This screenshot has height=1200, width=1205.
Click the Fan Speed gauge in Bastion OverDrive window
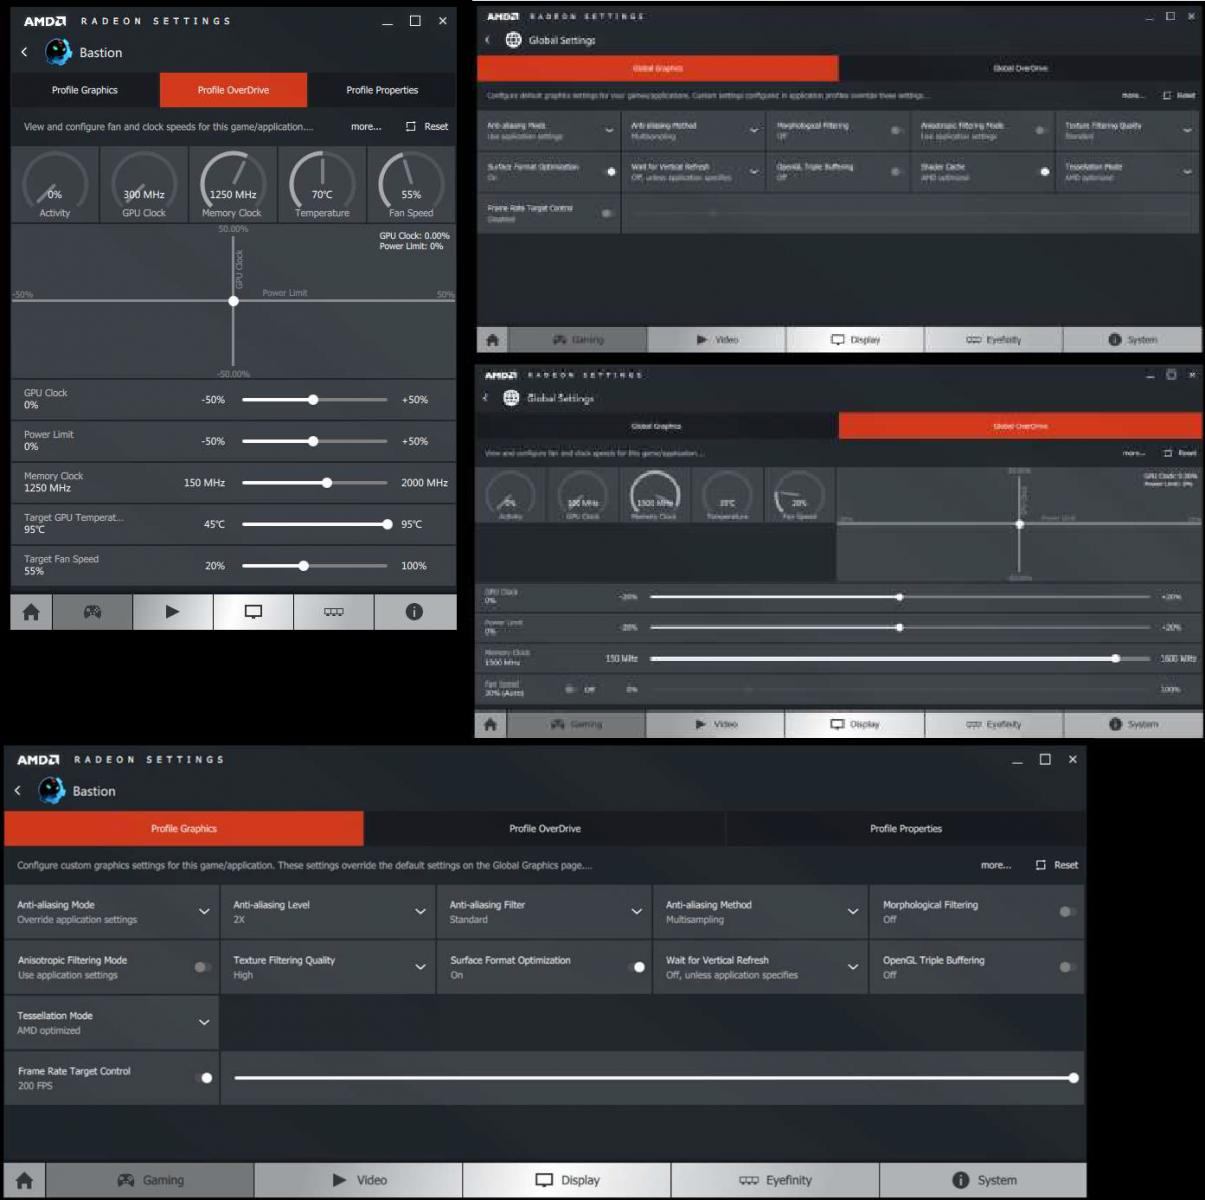(x=411, y=185)
